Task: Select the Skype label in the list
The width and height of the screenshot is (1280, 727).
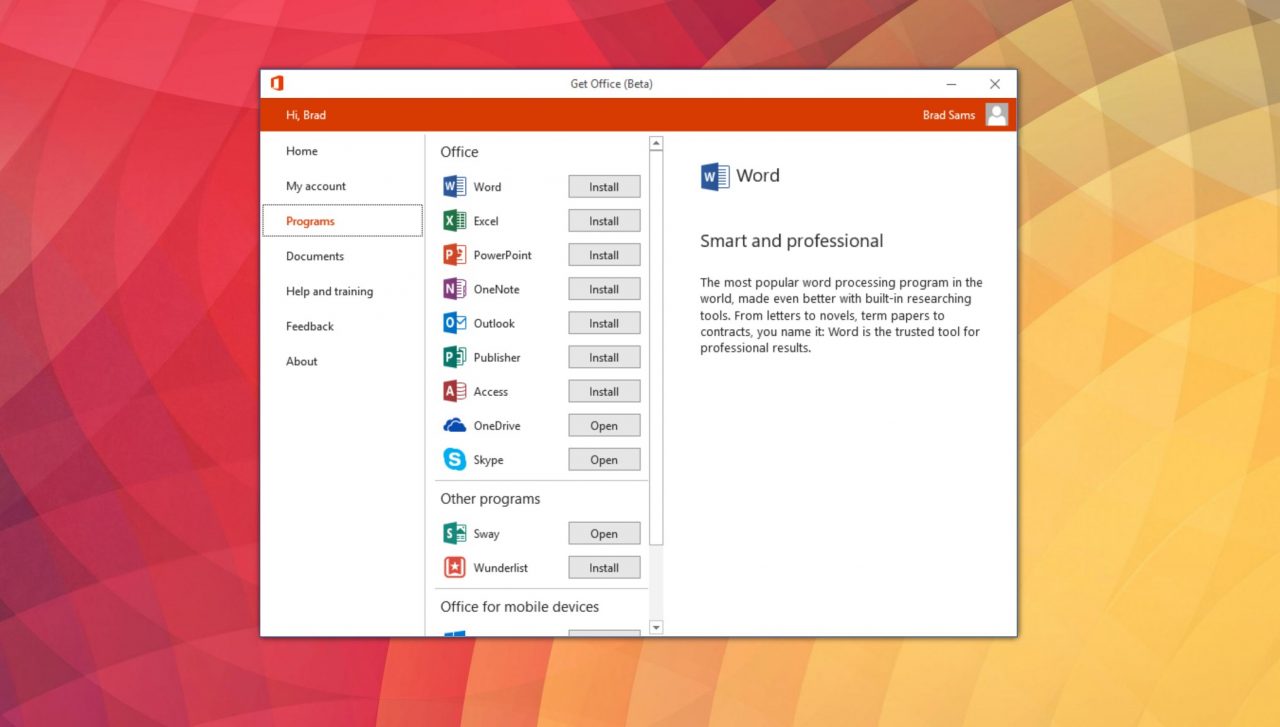Action: pos(488,460)
